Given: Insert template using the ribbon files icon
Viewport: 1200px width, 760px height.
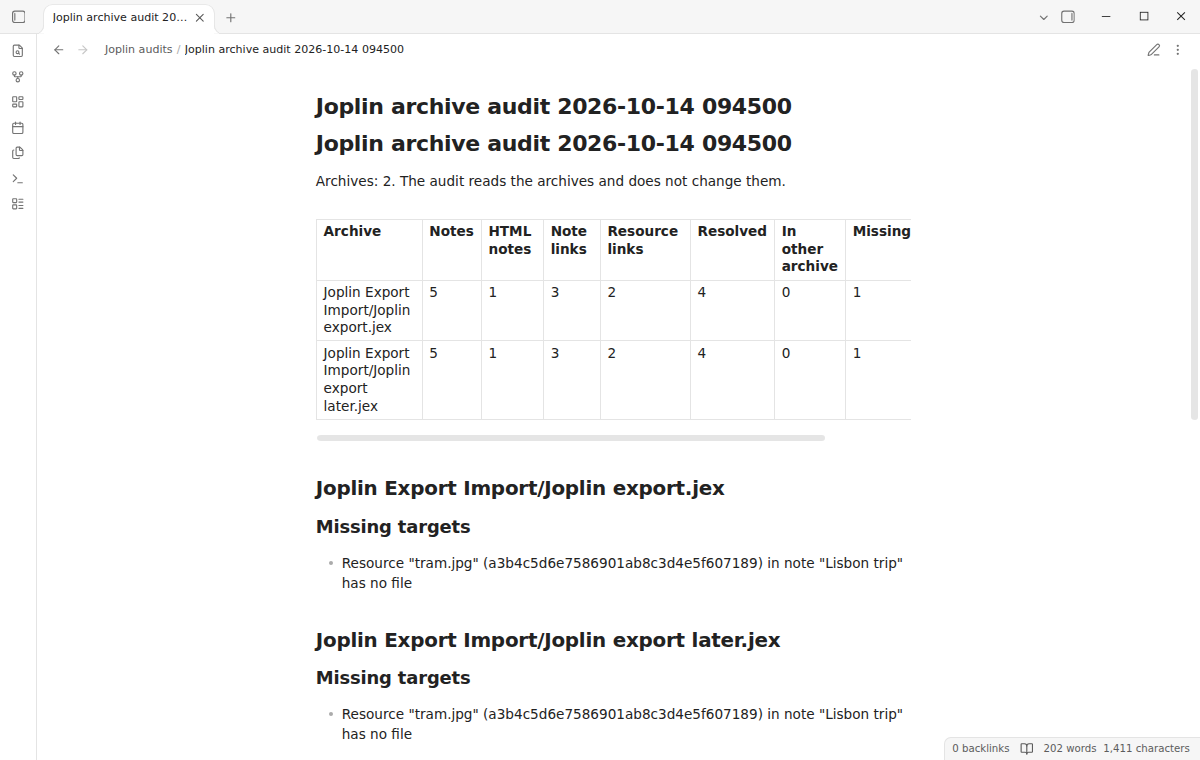Looking at the screenshot, I should pos(18,153).
